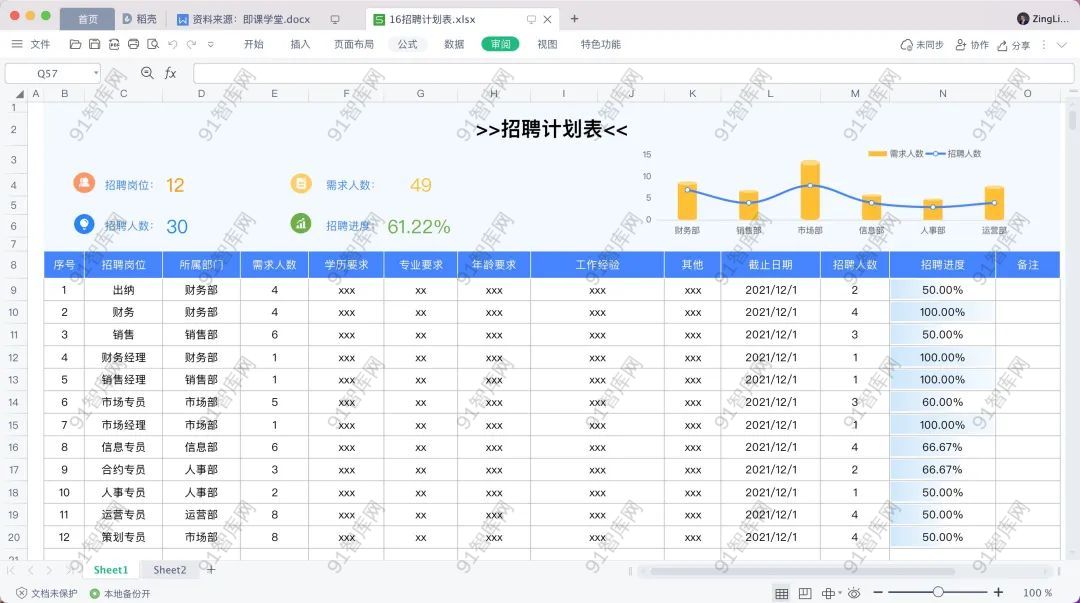Viewport: 1080px width, 603px height.
Task: Click the save icon in quick toolbar
Action: click(x=94, y=44)
